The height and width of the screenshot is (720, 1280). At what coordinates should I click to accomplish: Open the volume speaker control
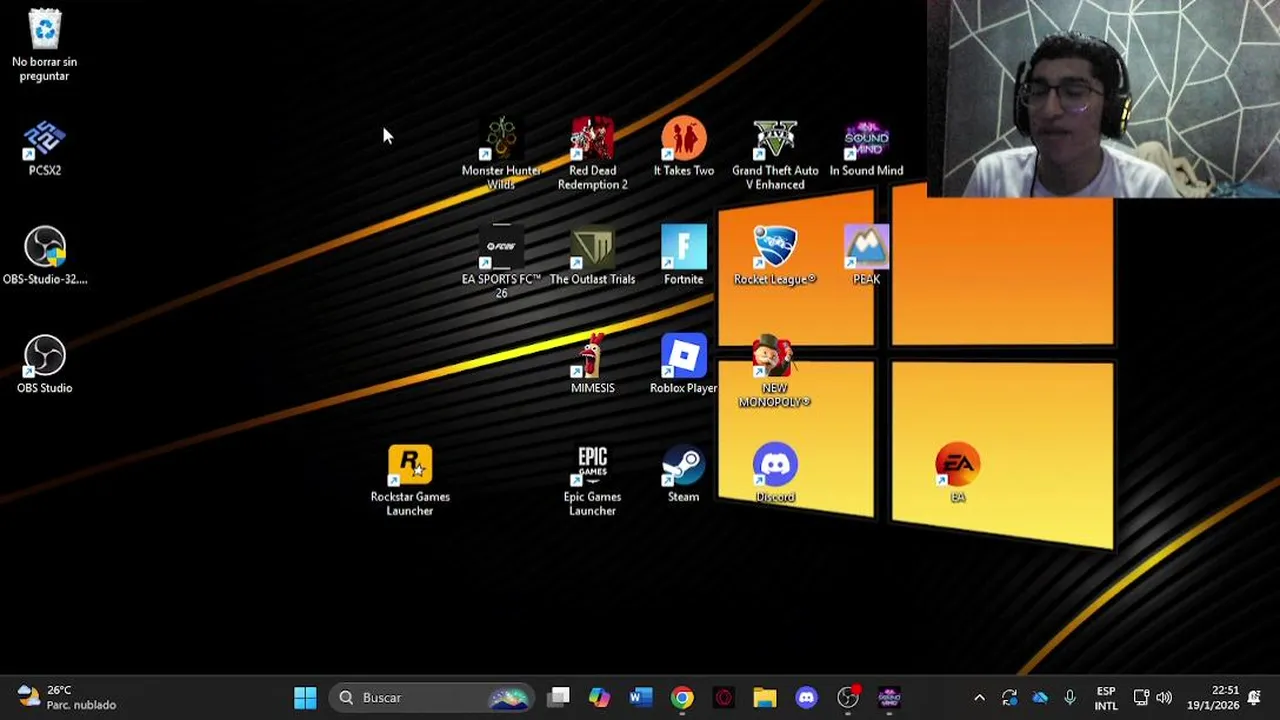coord(1164,697)
